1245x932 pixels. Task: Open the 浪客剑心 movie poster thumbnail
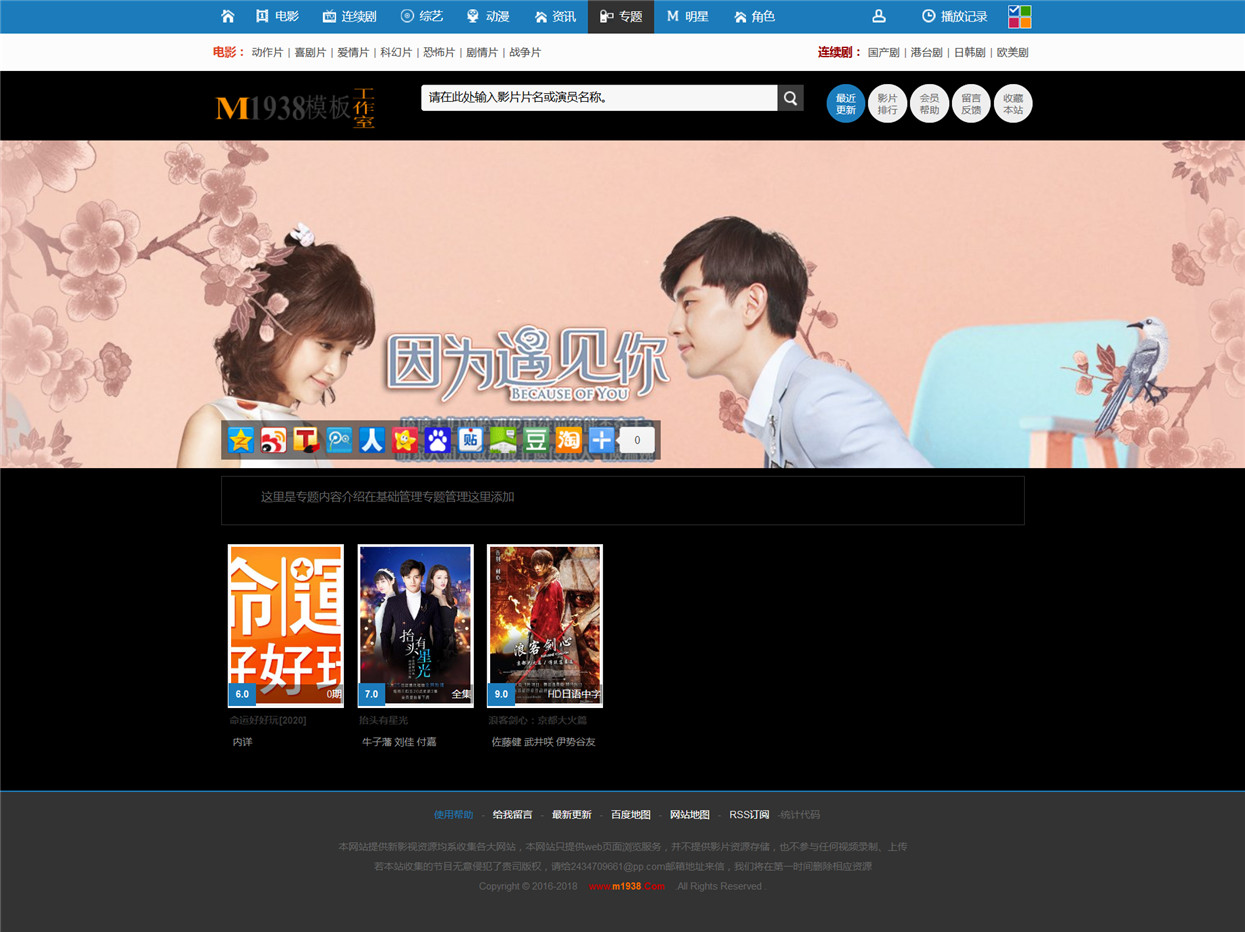click(545, 626)
